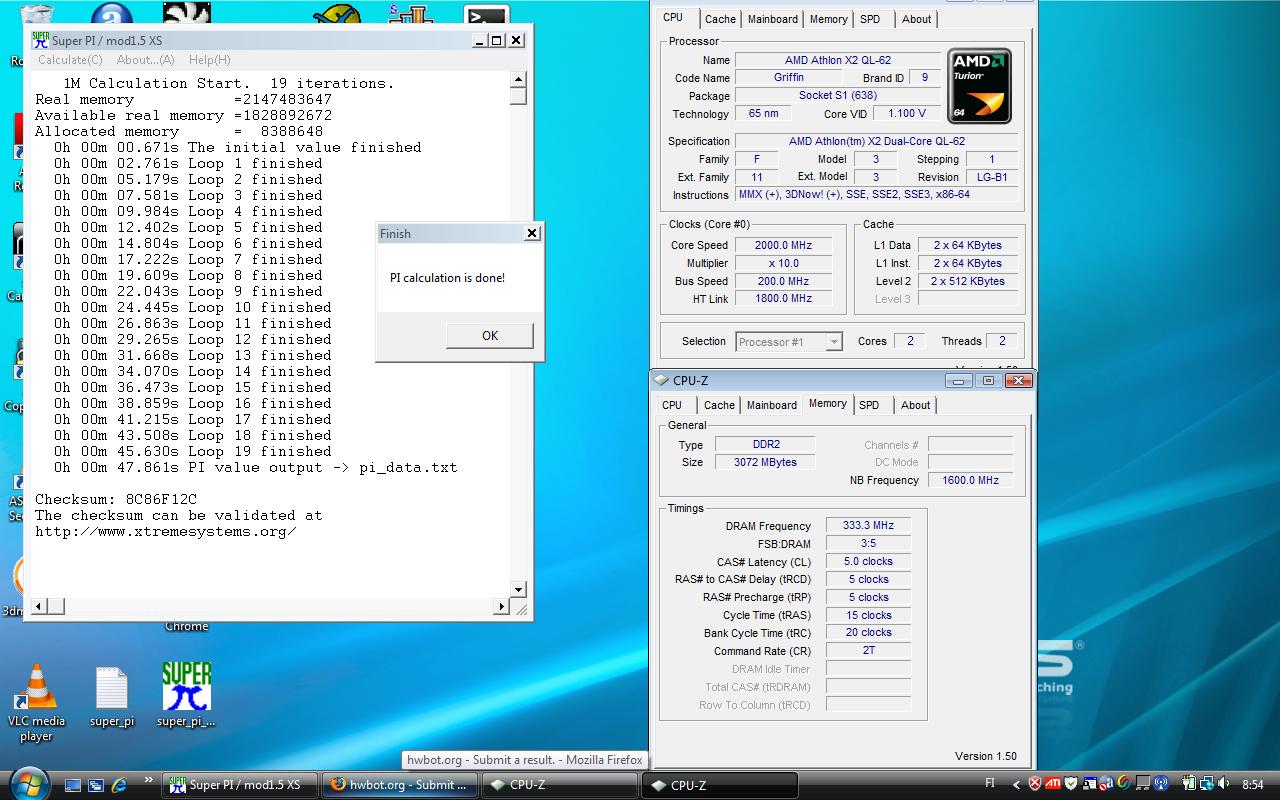Click the PI value output -> pi_data.txt line
The width and height of the screenshot is (1280, 800).
[256, 467]
